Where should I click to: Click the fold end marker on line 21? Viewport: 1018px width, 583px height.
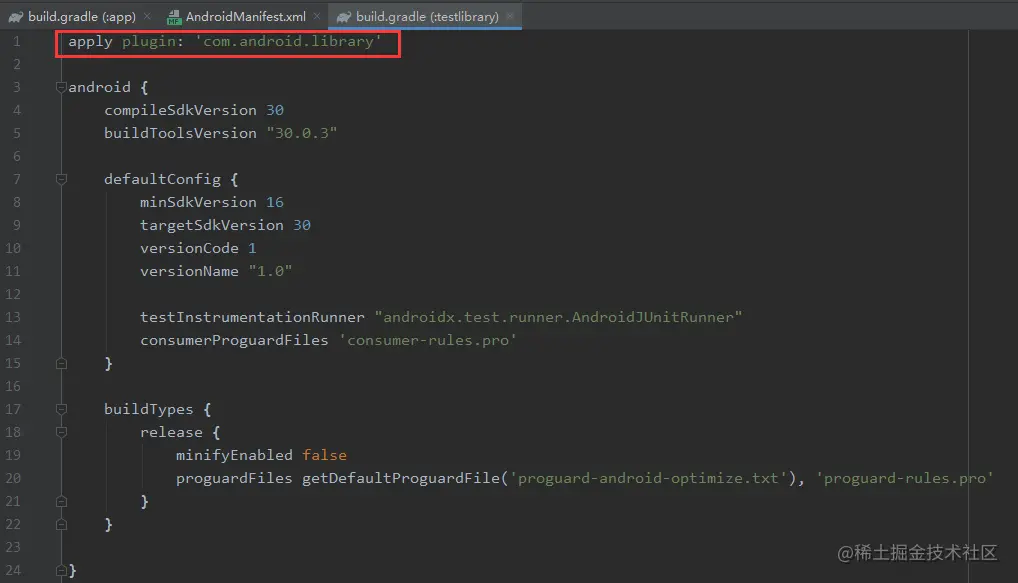(61, 501)
